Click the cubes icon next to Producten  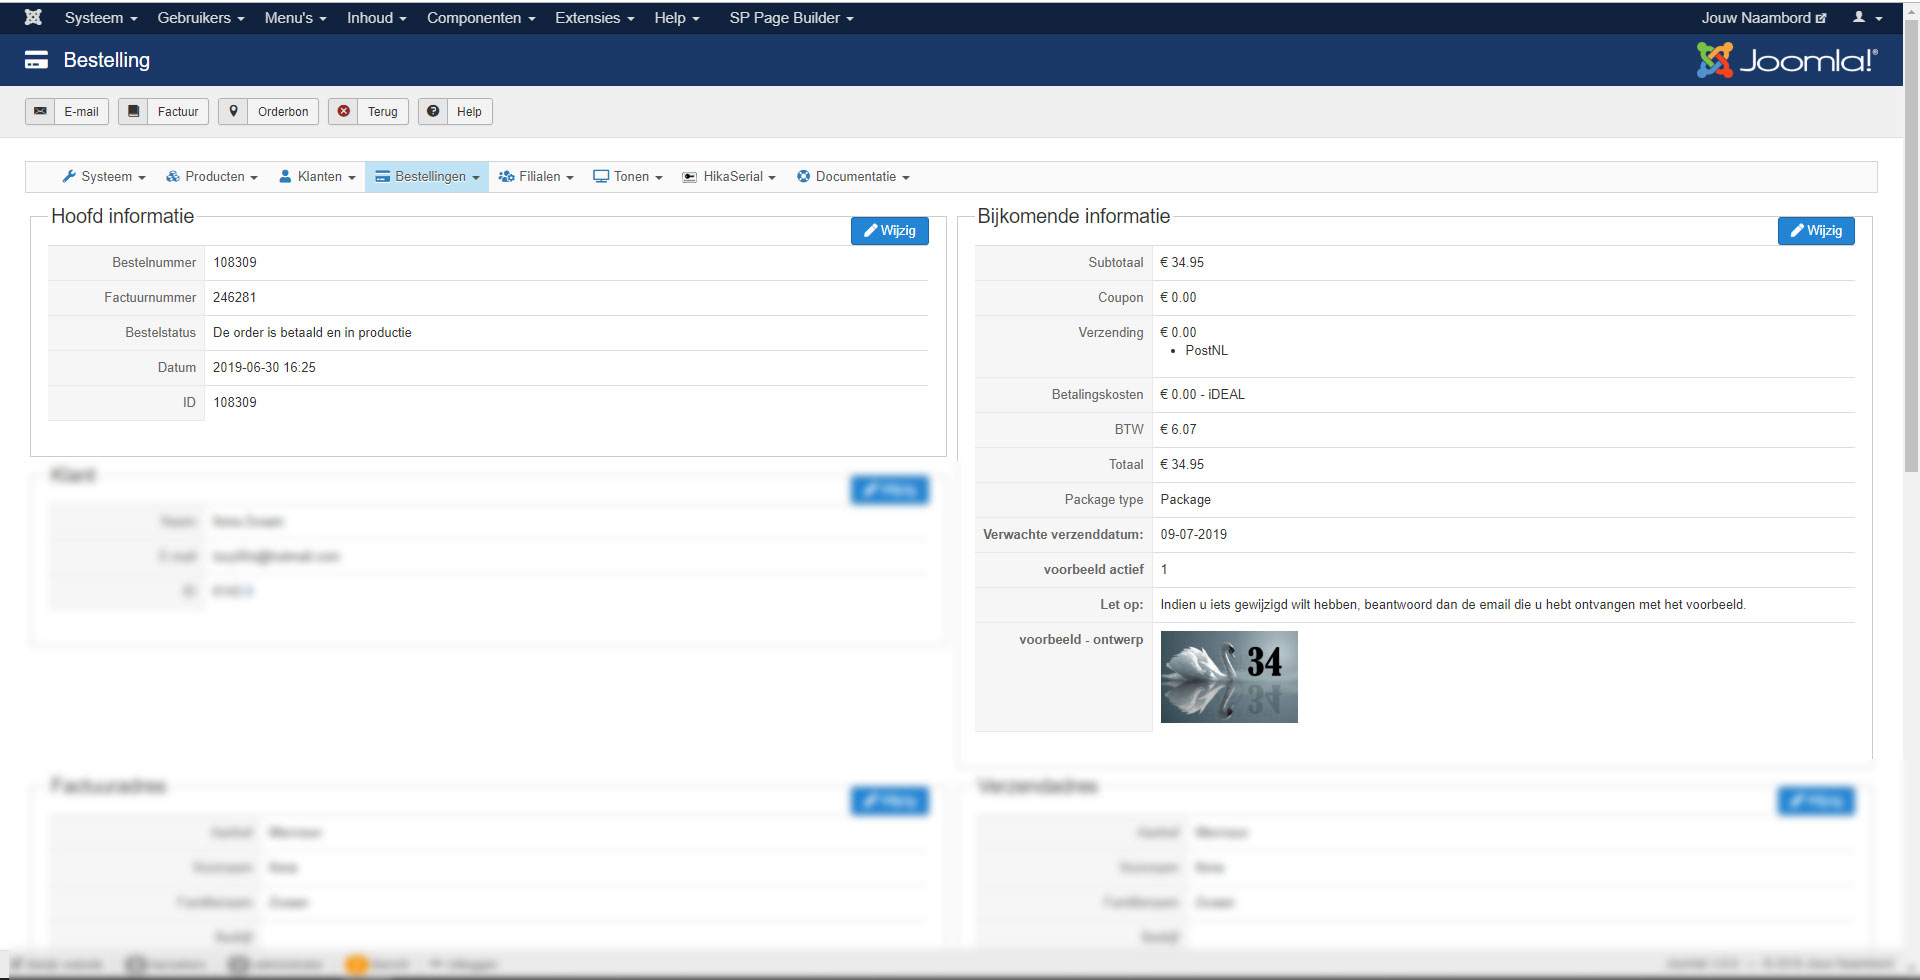pos(173,176)
